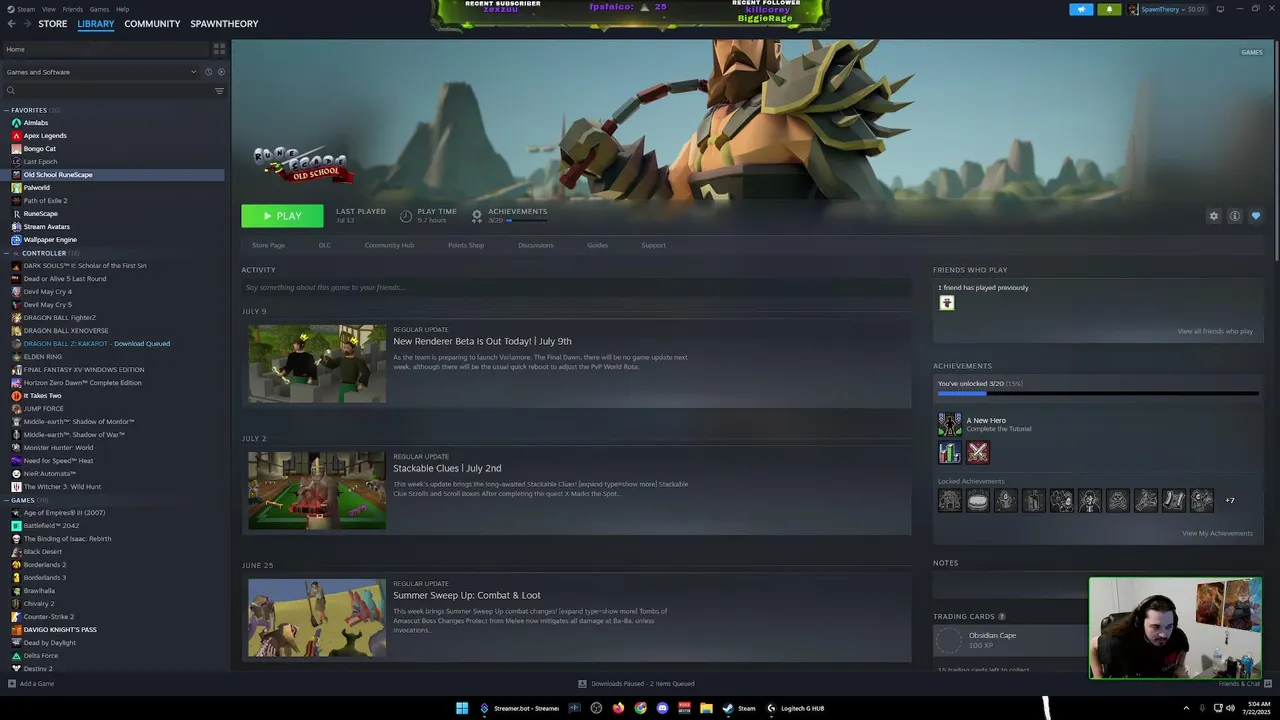Viewport: 1280px width, 720px height.
Task: Click the Steam announcements megaphone button
Action: pyautogui.click(x=1081, y=9)
